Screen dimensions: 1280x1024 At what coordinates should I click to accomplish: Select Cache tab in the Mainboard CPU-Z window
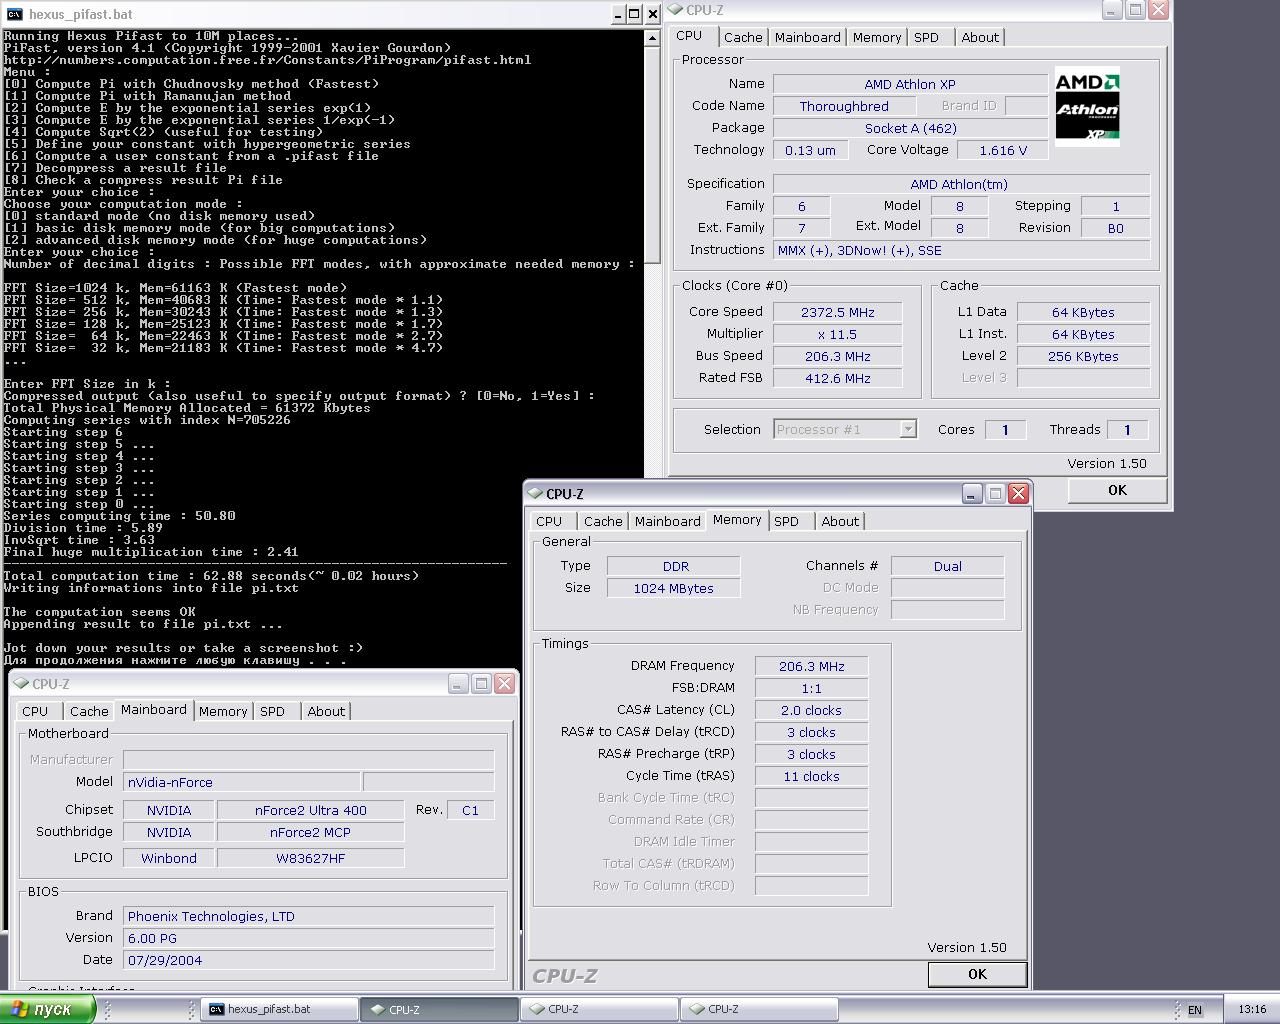click(89, 711)
